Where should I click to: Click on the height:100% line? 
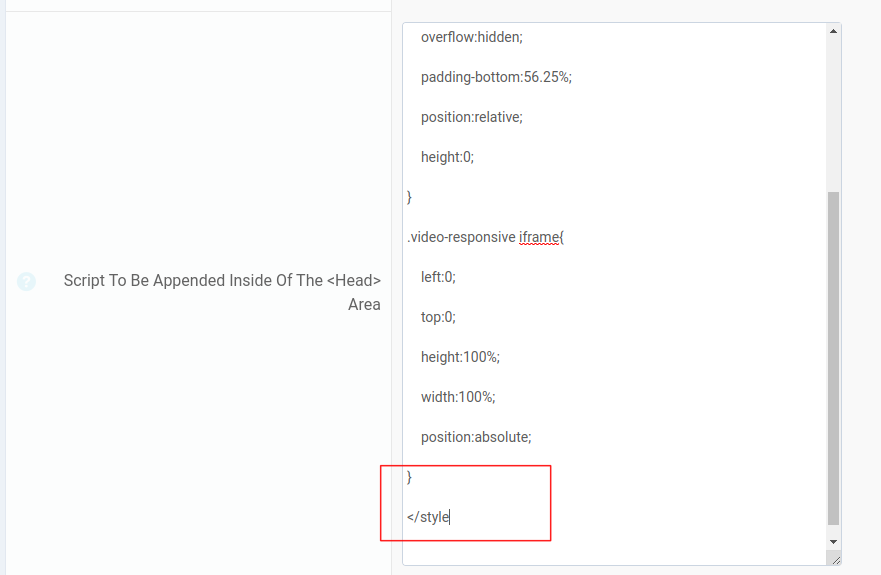coord(460,357)
